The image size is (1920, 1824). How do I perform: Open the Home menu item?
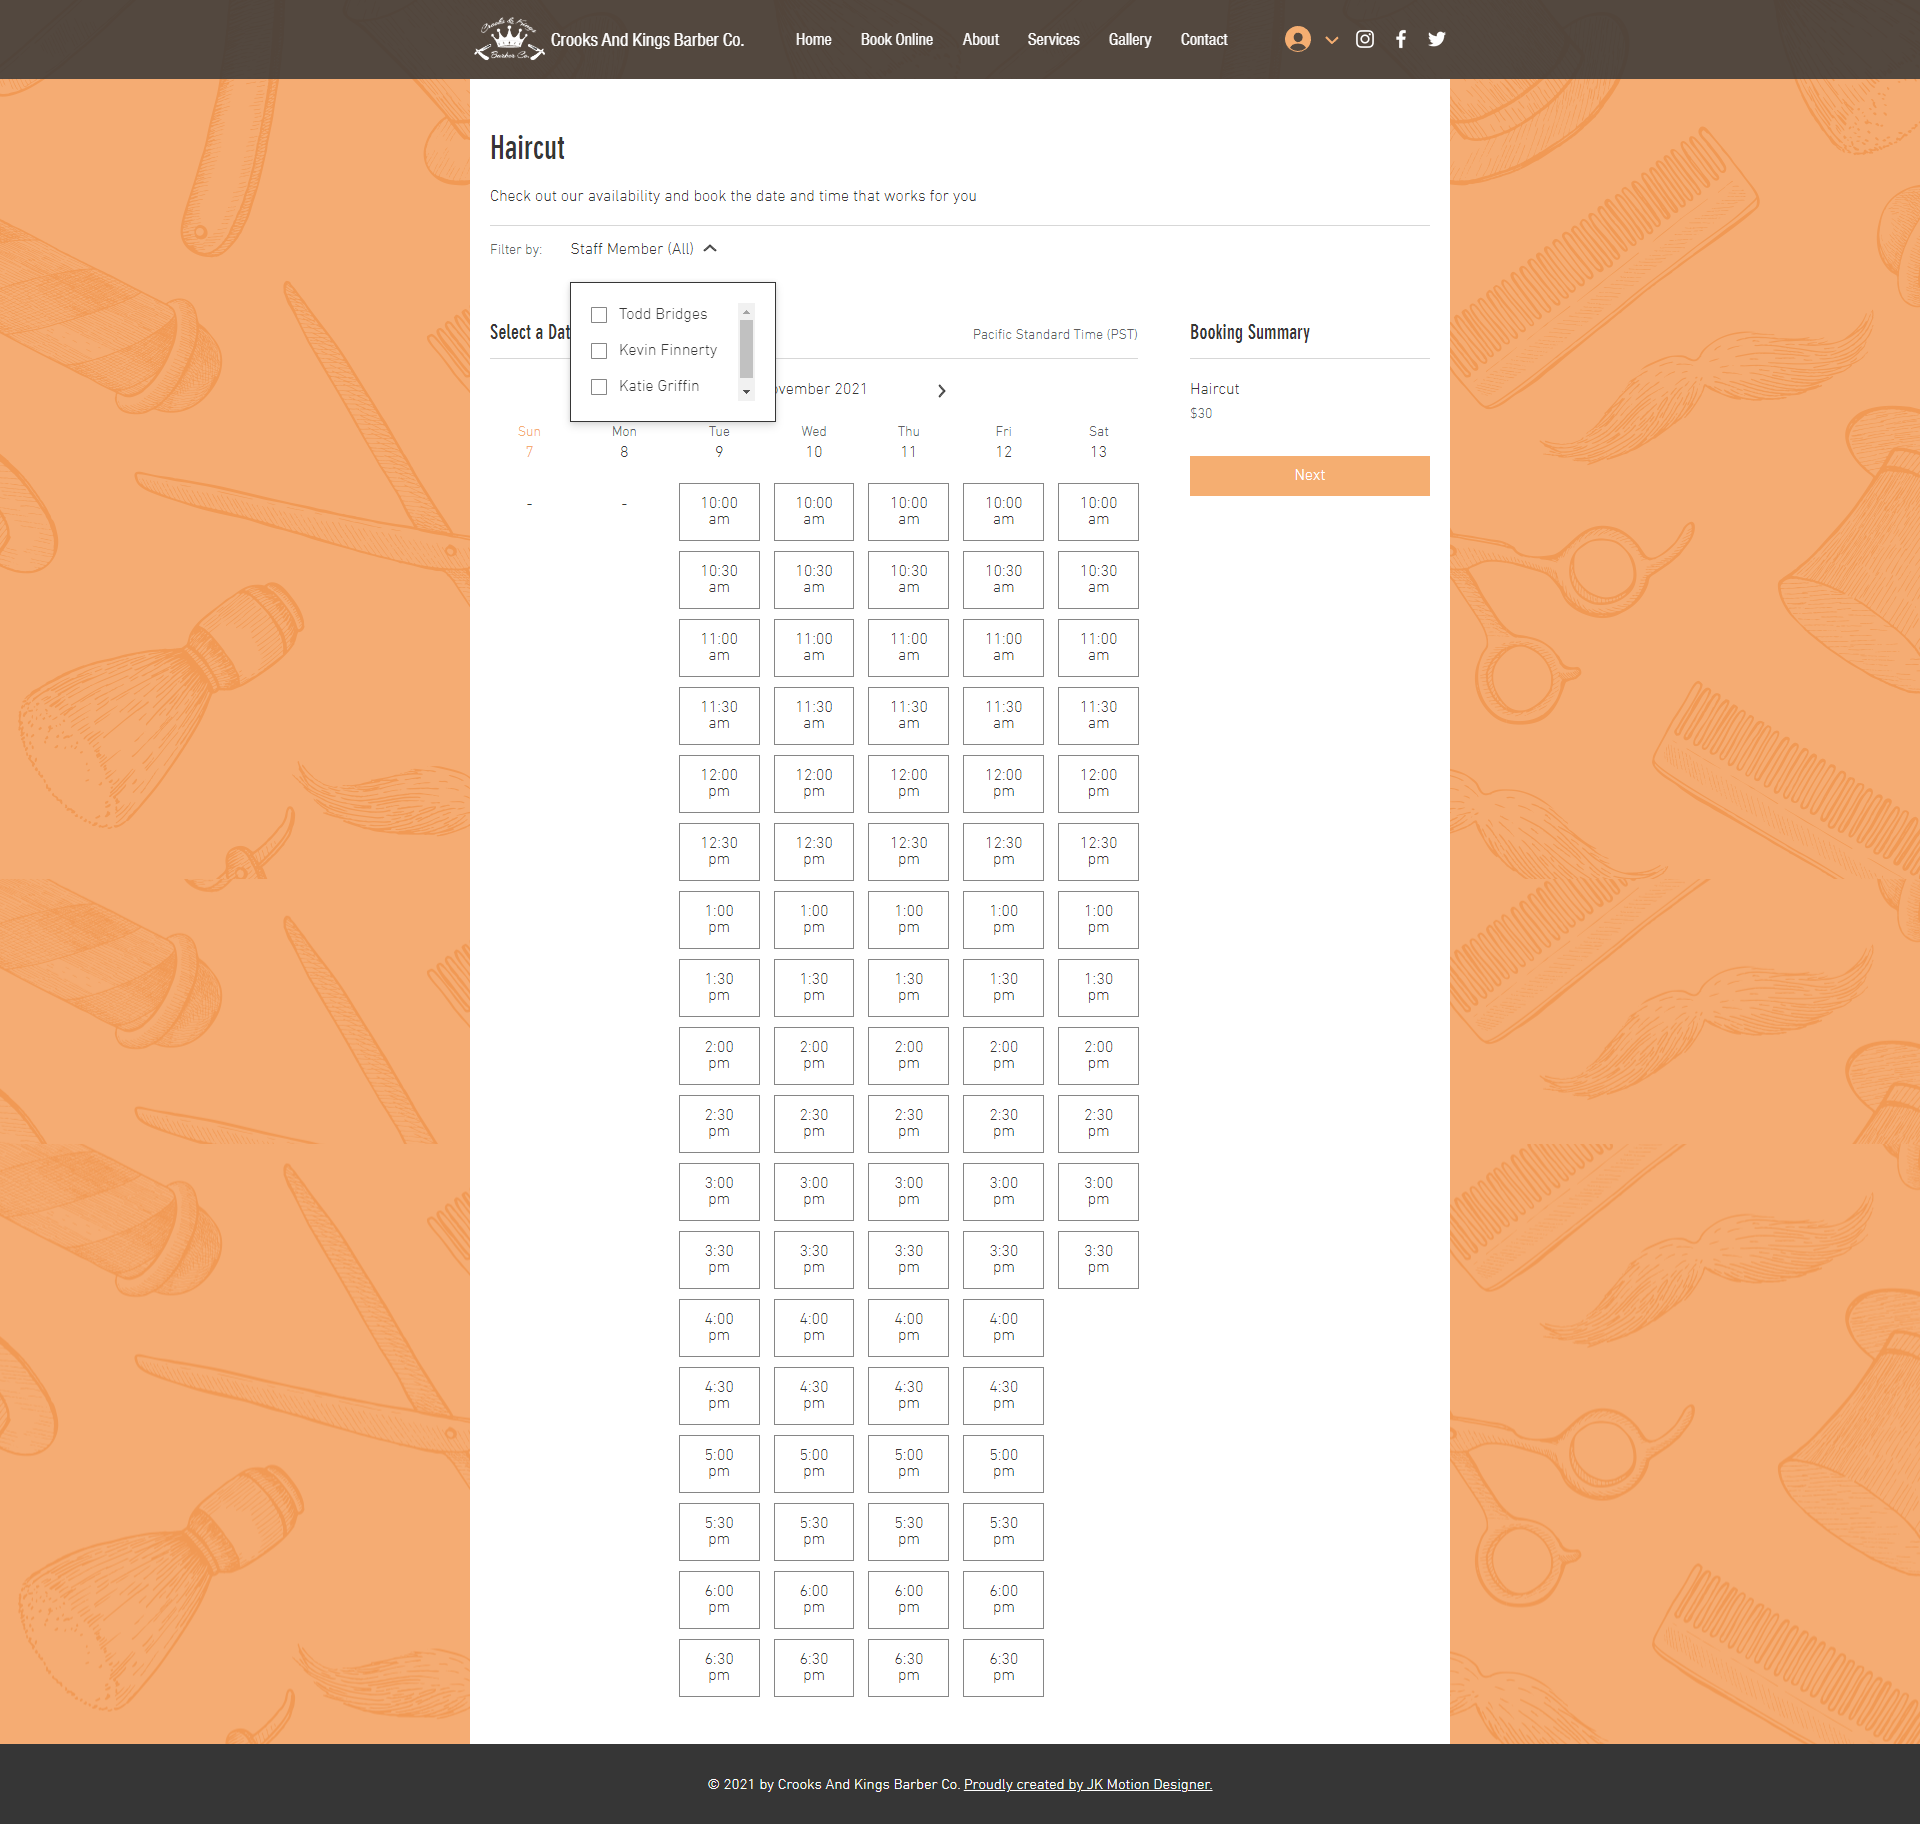(x=813, y=40)
